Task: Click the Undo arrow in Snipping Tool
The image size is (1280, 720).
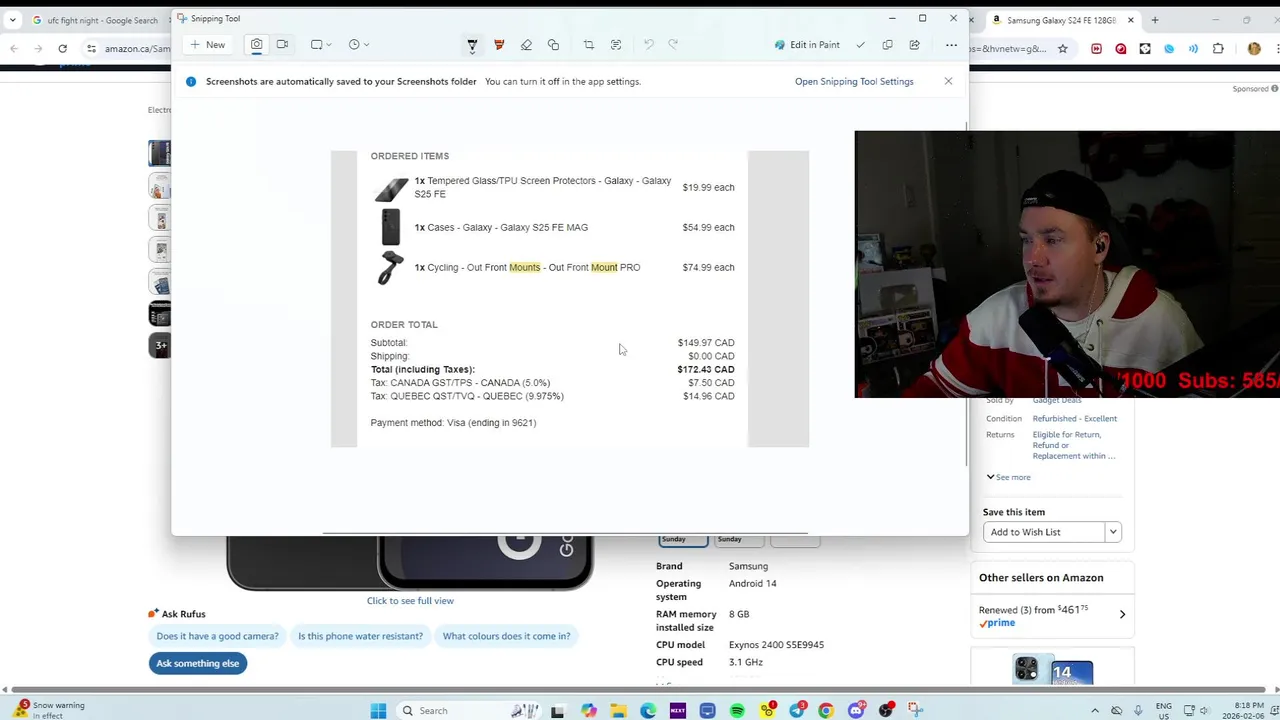Action: tap(648, 45)
